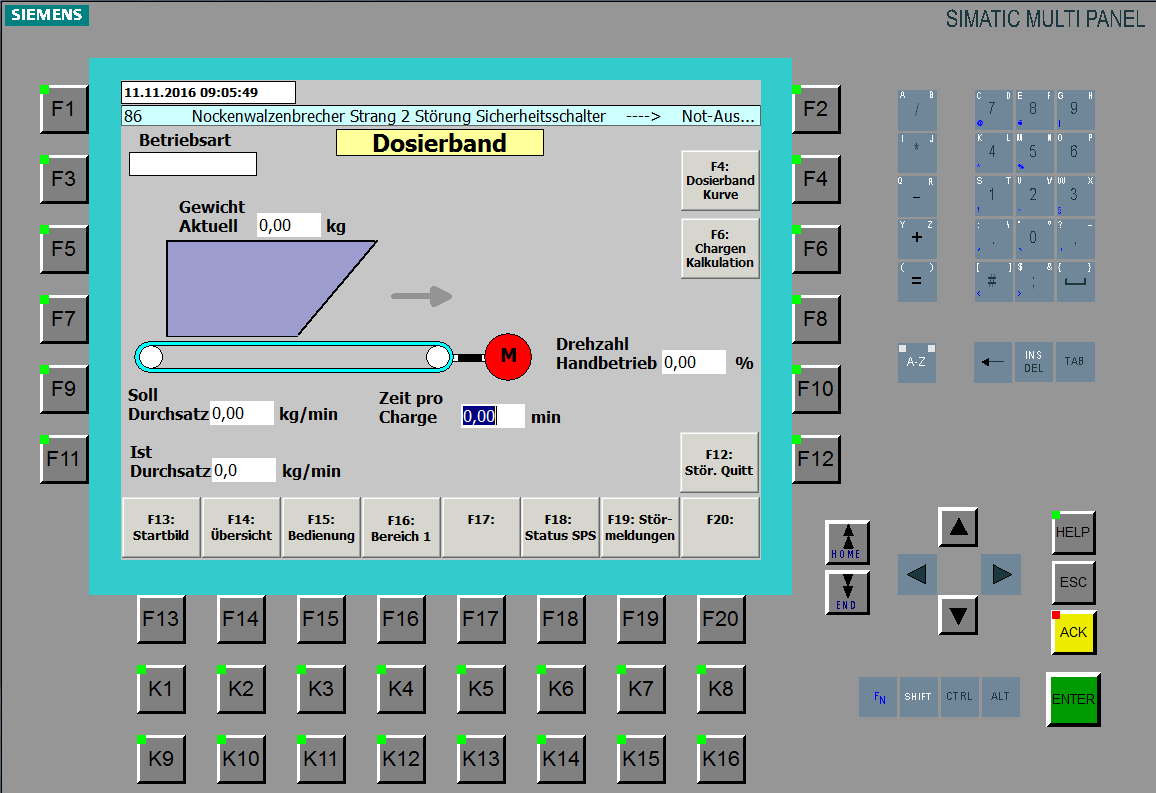Toggle the FN modifier key
The height and width of the screenshot is (793, 1156).
(878, 697)
